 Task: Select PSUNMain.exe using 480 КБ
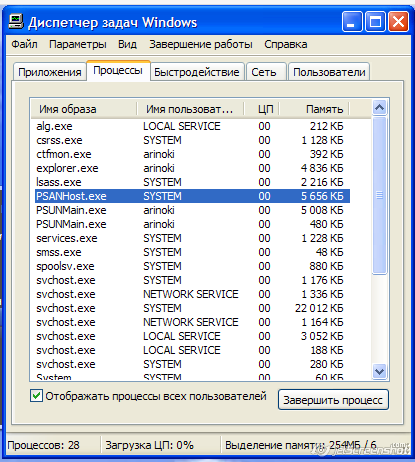pyautogui.click(x=192, y=224)
